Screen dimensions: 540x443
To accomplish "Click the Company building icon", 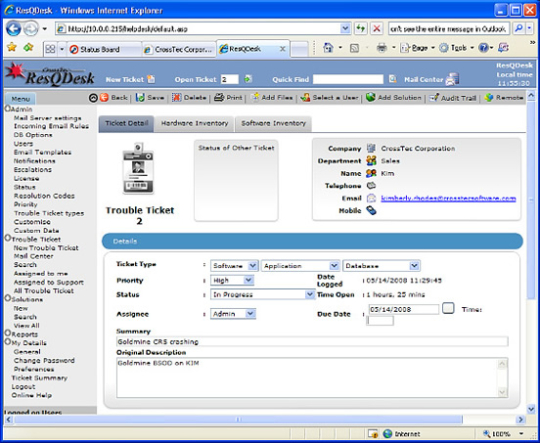I will click(371, 148).
